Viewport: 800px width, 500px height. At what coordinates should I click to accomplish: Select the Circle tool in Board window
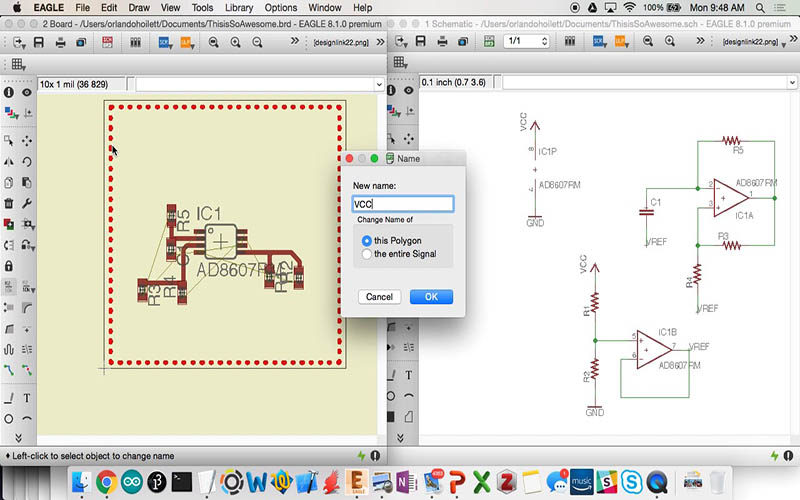9,419
